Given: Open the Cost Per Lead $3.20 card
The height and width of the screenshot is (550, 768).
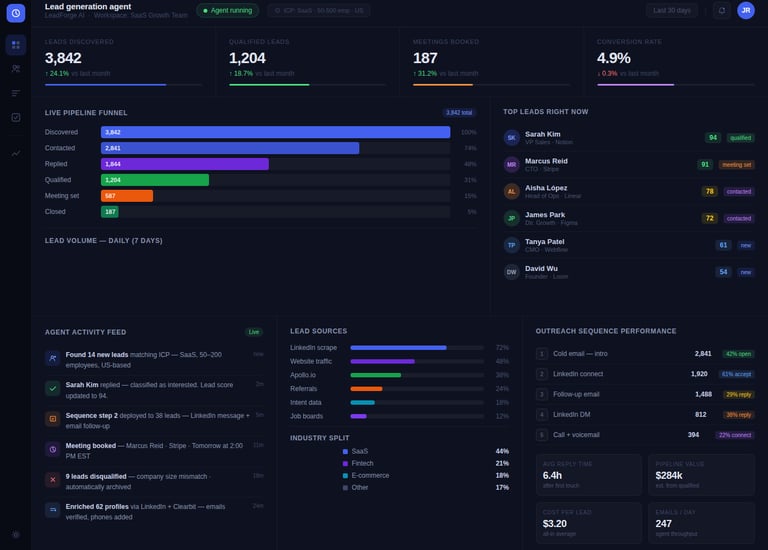Looking at the screenshot, I should (x=589, y=523).
